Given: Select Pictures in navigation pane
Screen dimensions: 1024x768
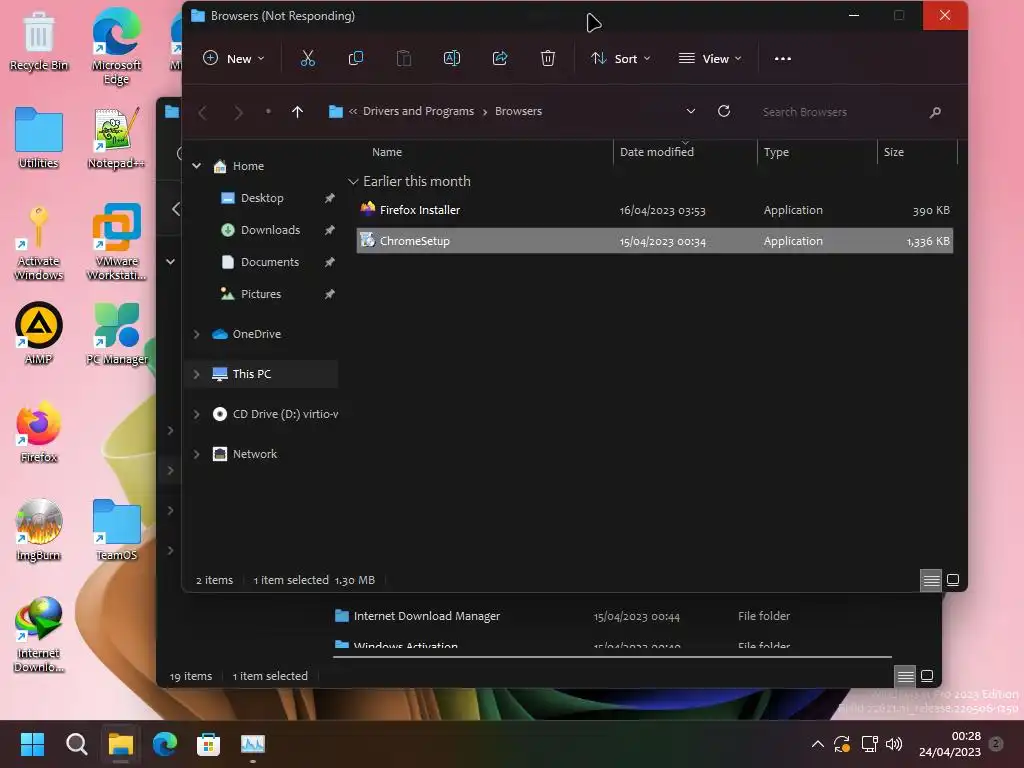Looking at the screenshot, I should point(261,294).
